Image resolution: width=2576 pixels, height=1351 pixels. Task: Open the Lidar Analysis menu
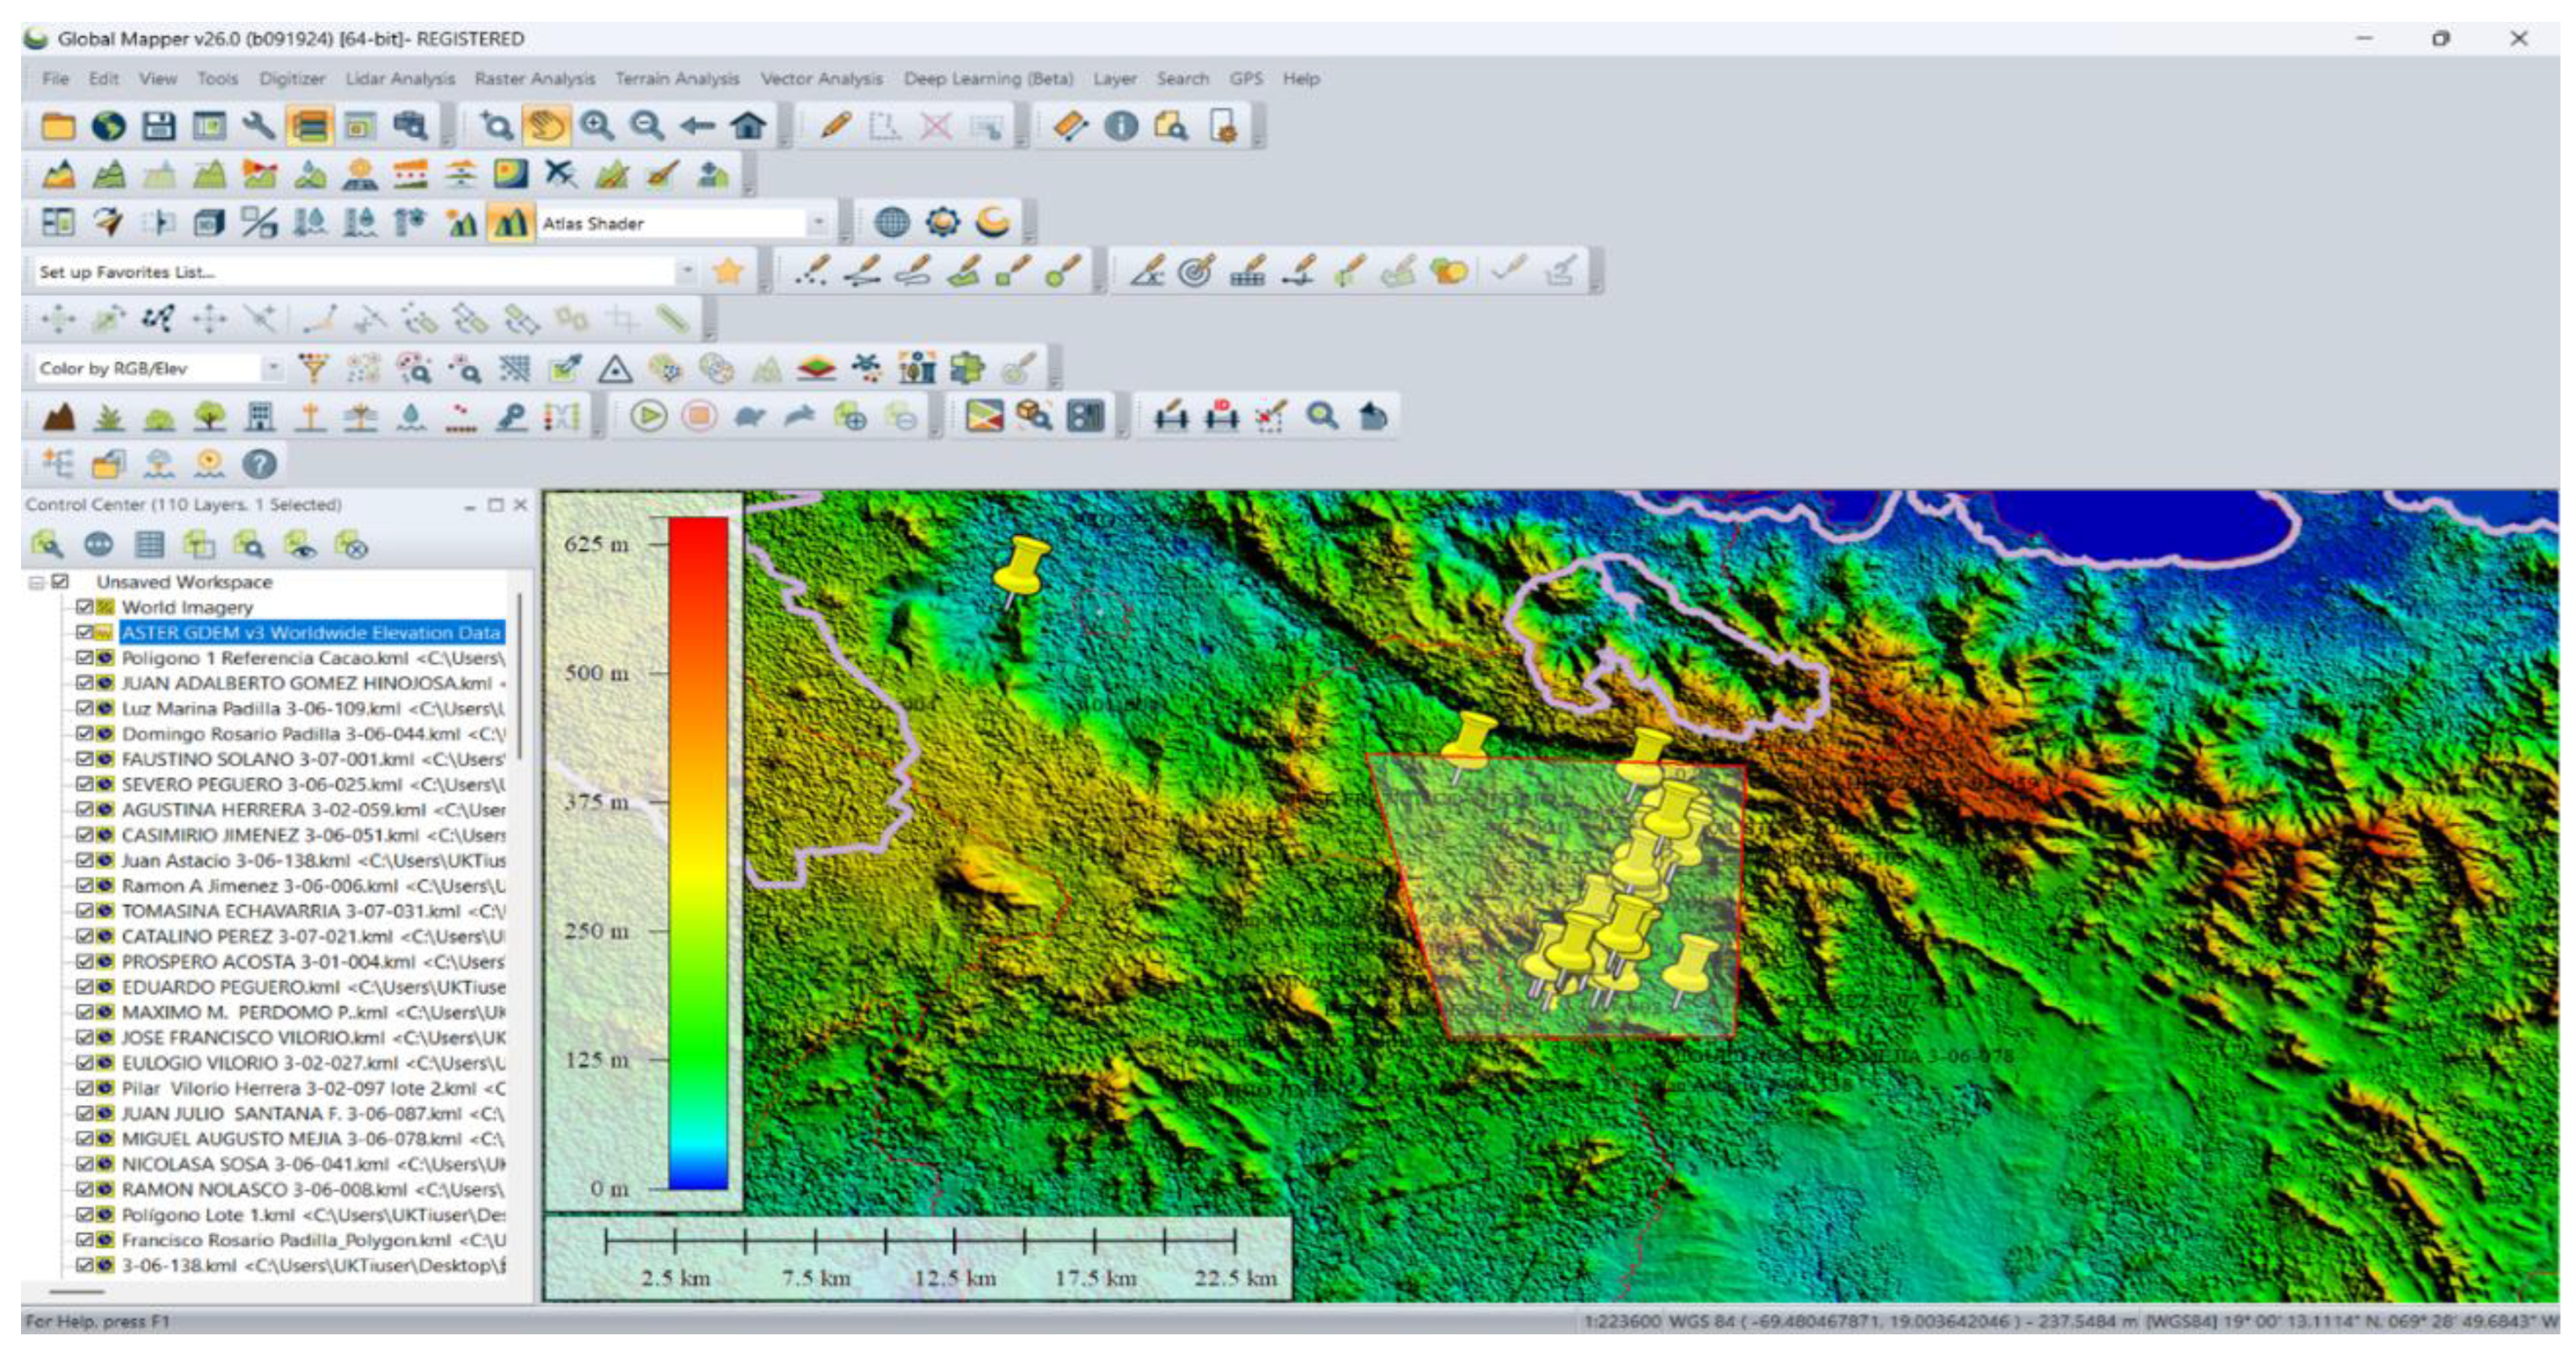coord(399,78)
